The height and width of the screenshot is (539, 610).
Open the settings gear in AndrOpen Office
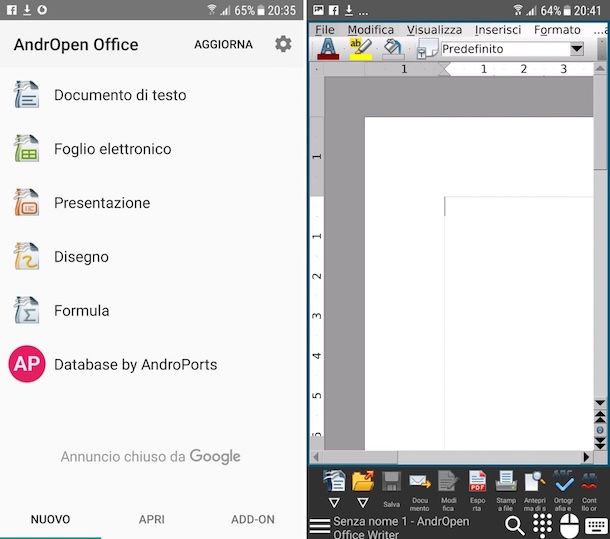coord(283,45)
